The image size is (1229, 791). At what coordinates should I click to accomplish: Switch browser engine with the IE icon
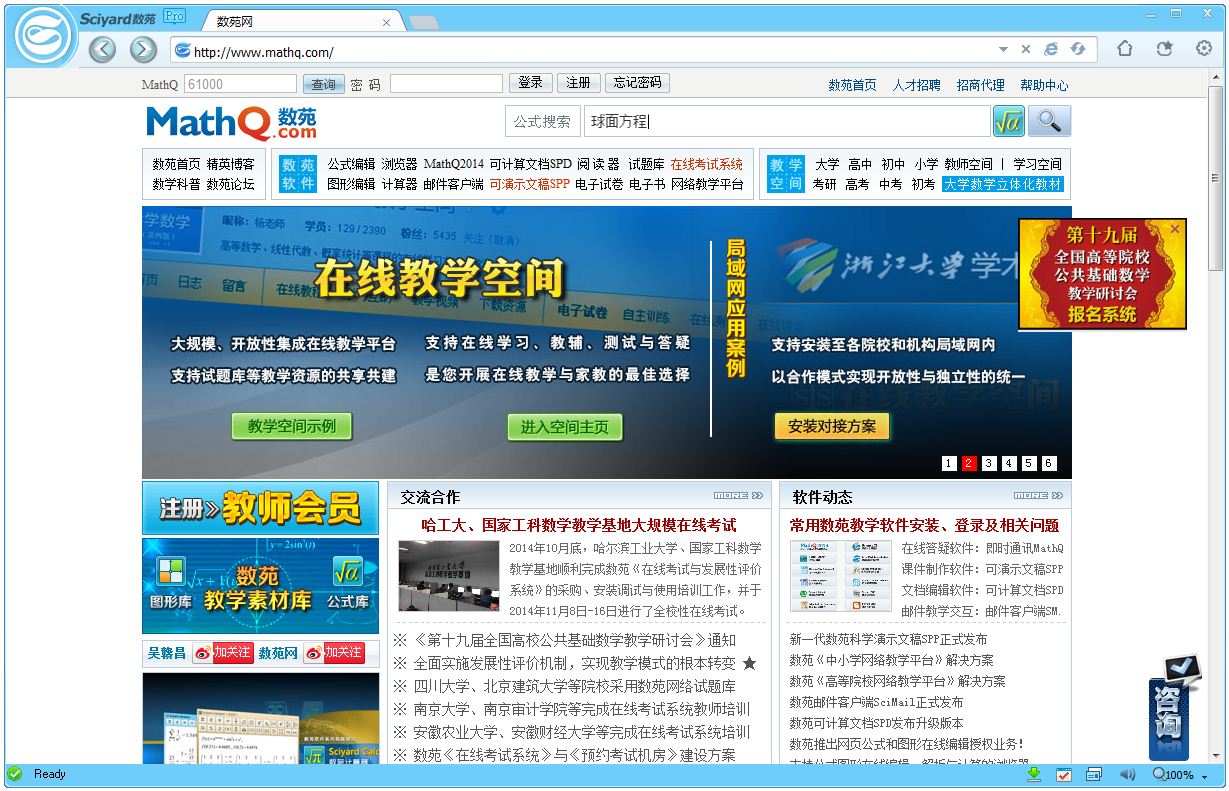[x=1052, y=49]
